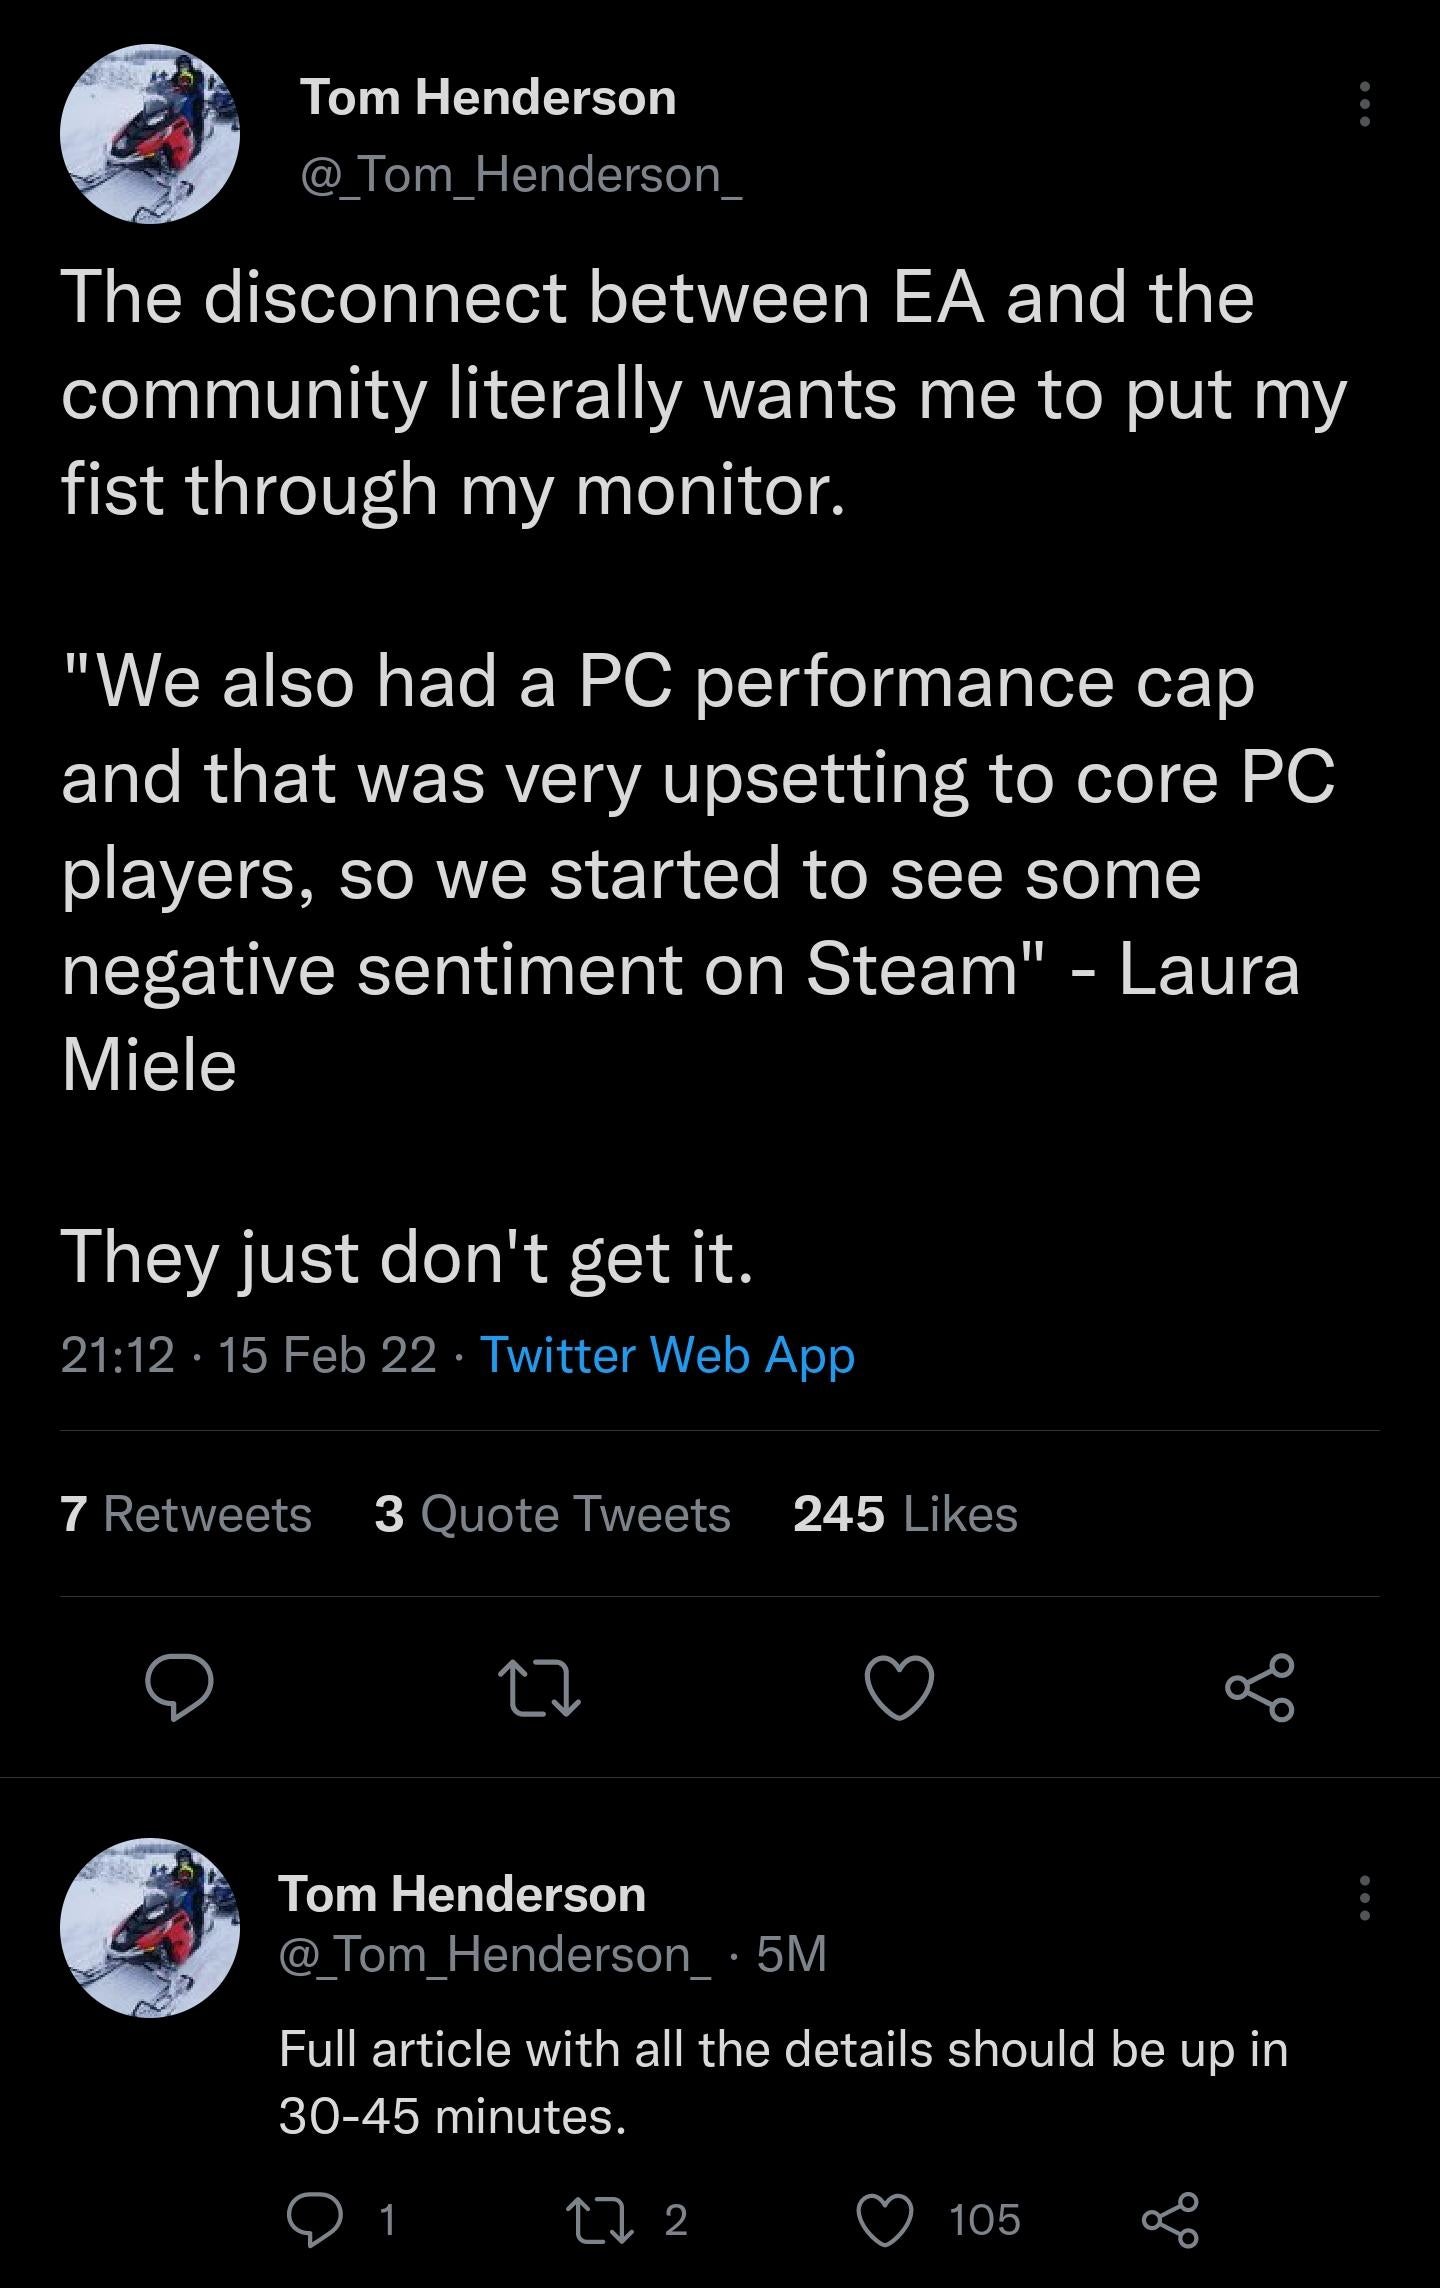The width and height of the screenshot is (1440, 2288).
Task: View the 7 Retweets list
Action: 186,1513
